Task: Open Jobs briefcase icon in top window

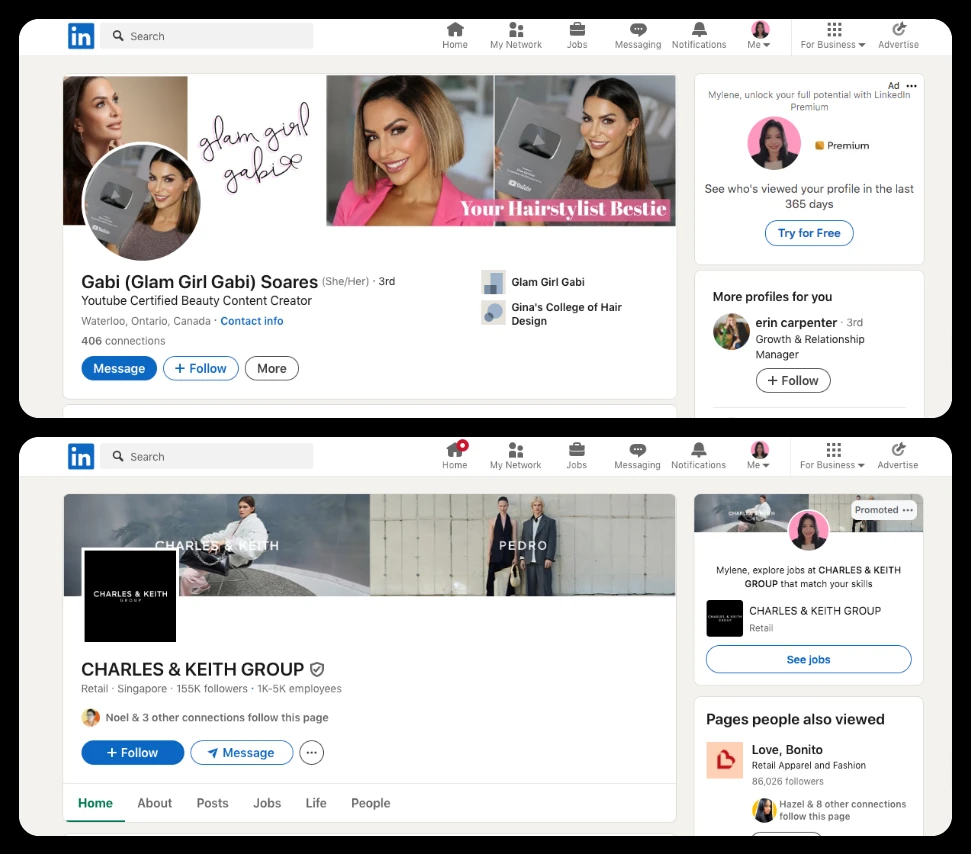Action: (577, 35)
